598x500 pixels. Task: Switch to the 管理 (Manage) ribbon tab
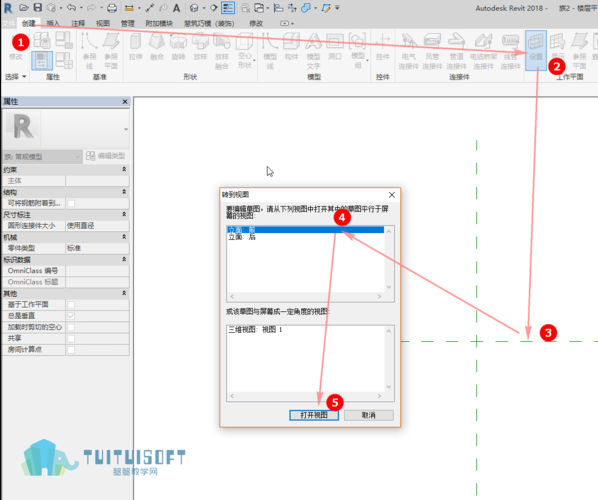pos(127,23)
